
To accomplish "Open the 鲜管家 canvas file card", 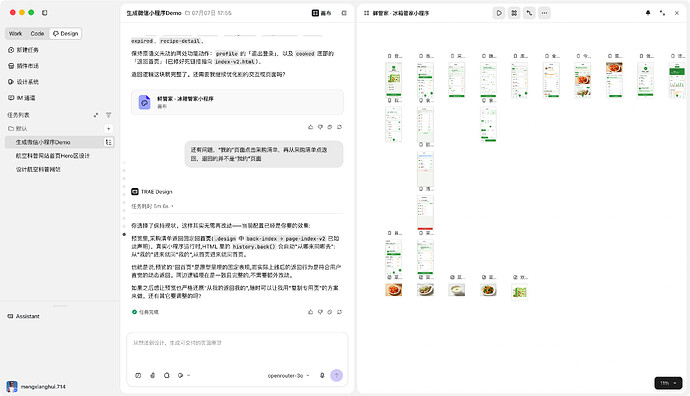I will [237, 102].
